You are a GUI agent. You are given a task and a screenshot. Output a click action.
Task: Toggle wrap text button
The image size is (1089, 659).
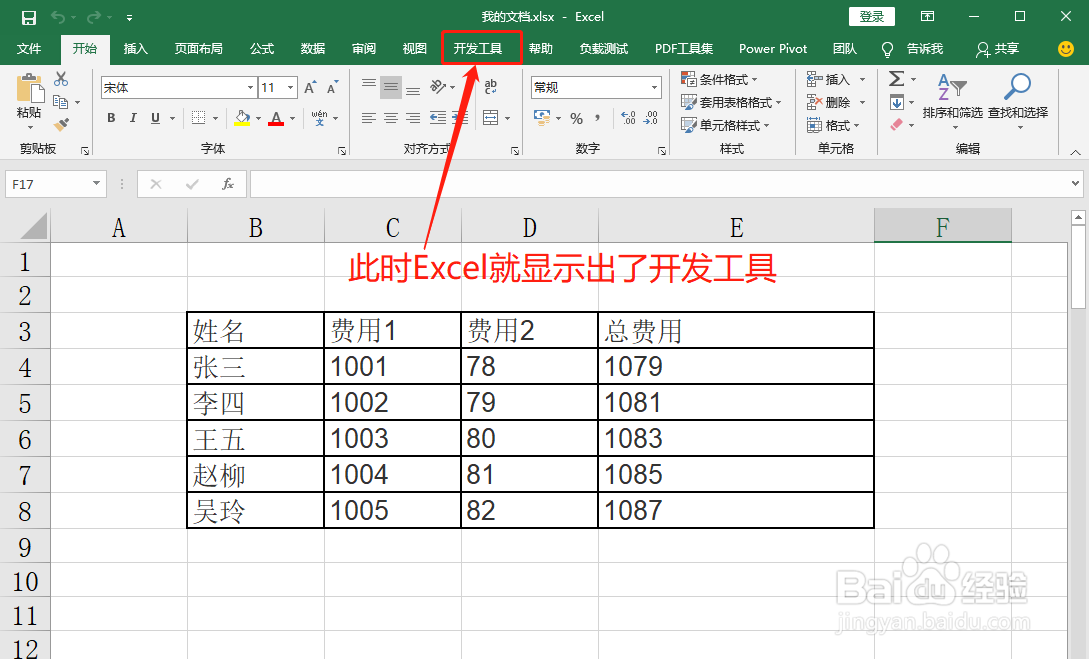click(491, 87)
